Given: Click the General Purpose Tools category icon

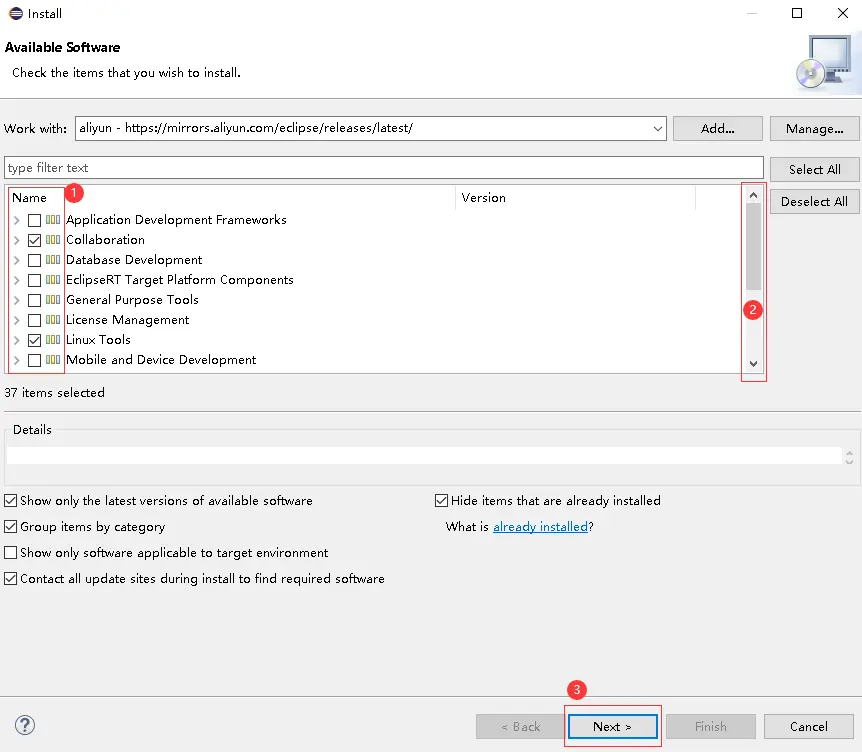Looking at the screenshot, I should pyautogui.click(x=53, y=300).
